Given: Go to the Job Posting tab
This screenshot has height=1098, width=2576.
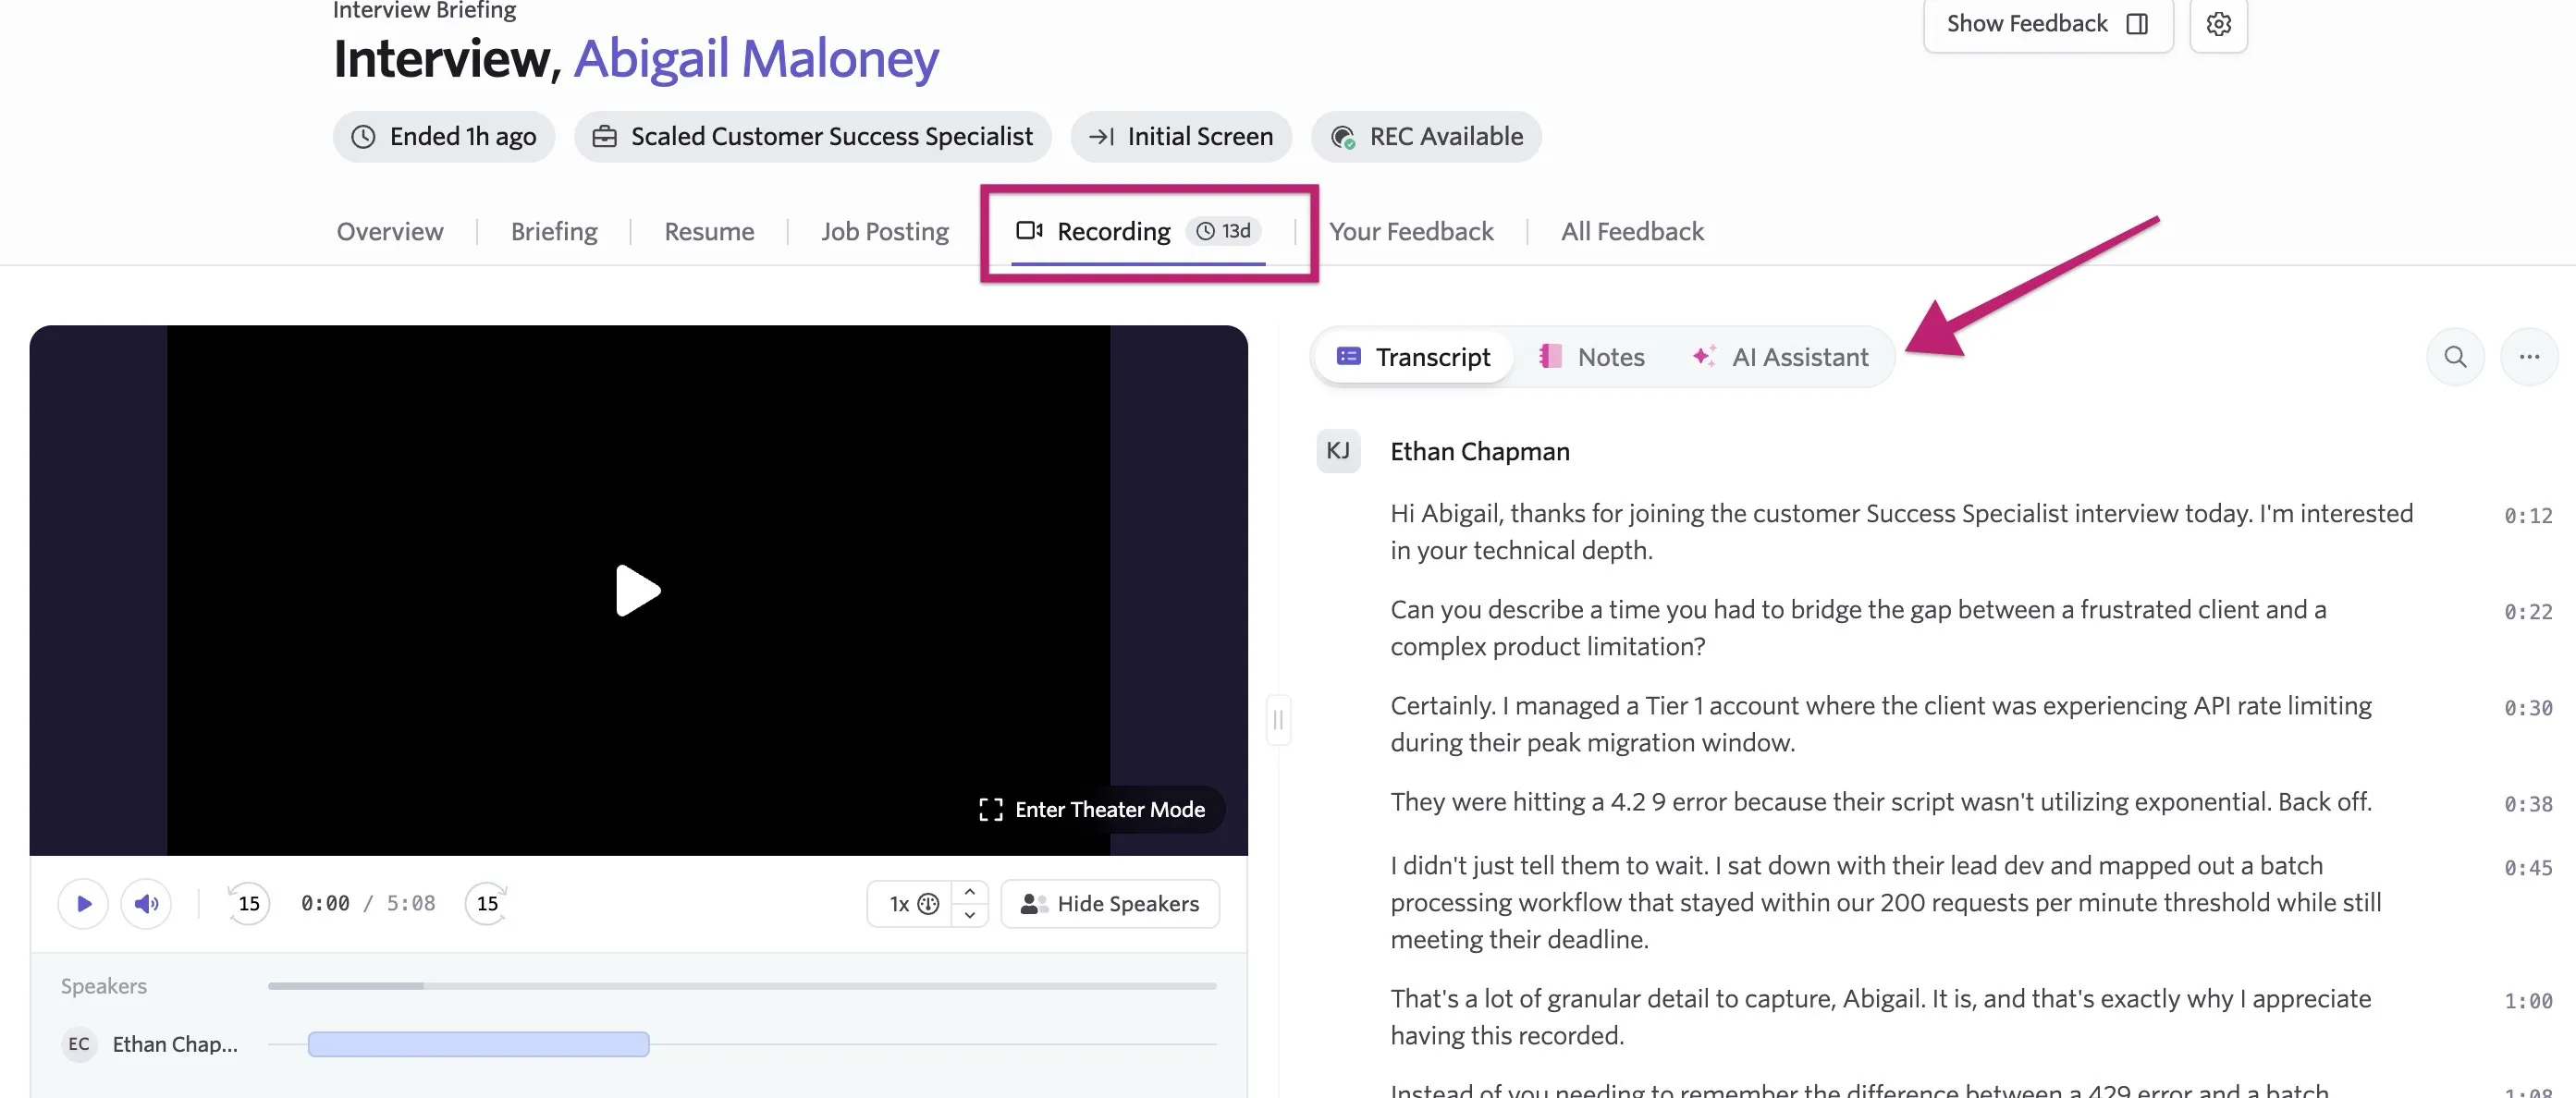Looking at the screenshot, I should click(885, 232).
